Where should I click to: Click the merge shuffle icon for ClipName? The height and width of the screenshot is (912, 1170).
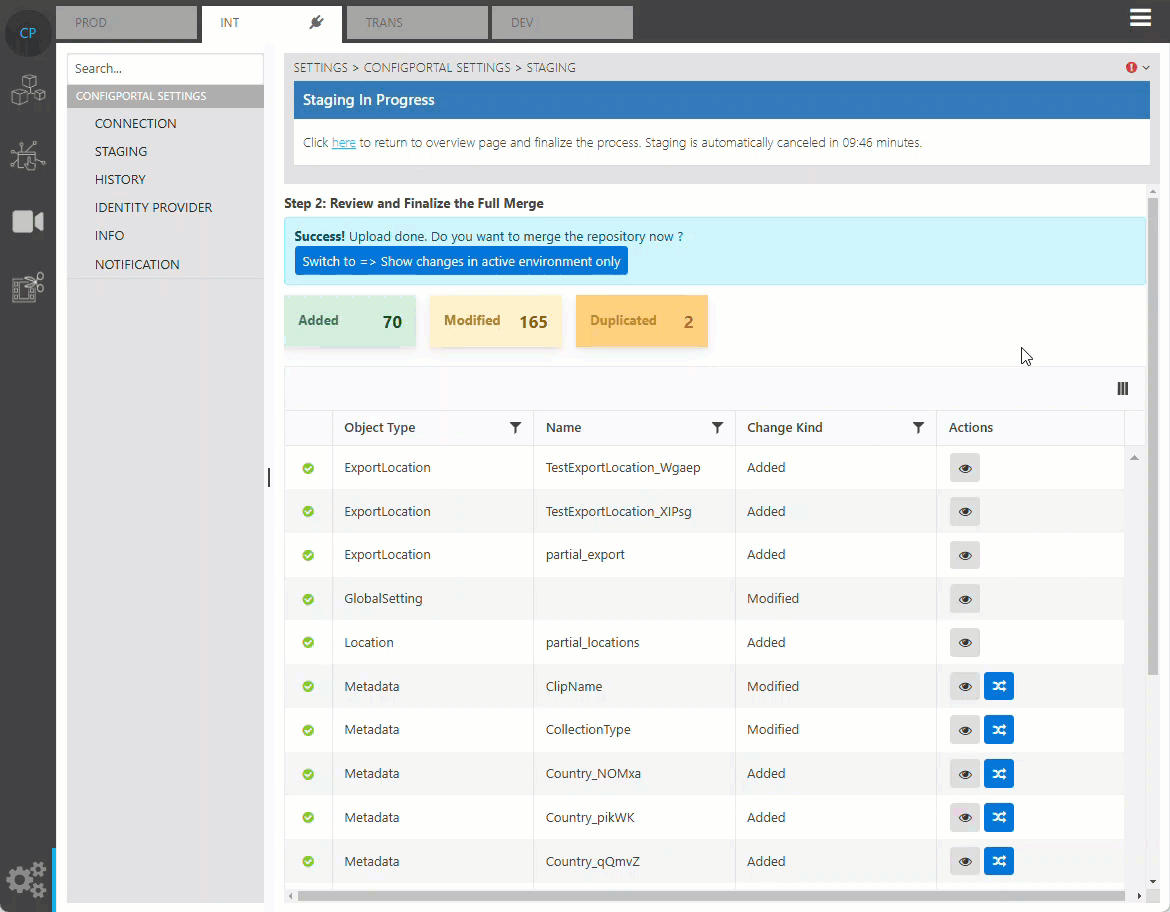tap(998, 686)
